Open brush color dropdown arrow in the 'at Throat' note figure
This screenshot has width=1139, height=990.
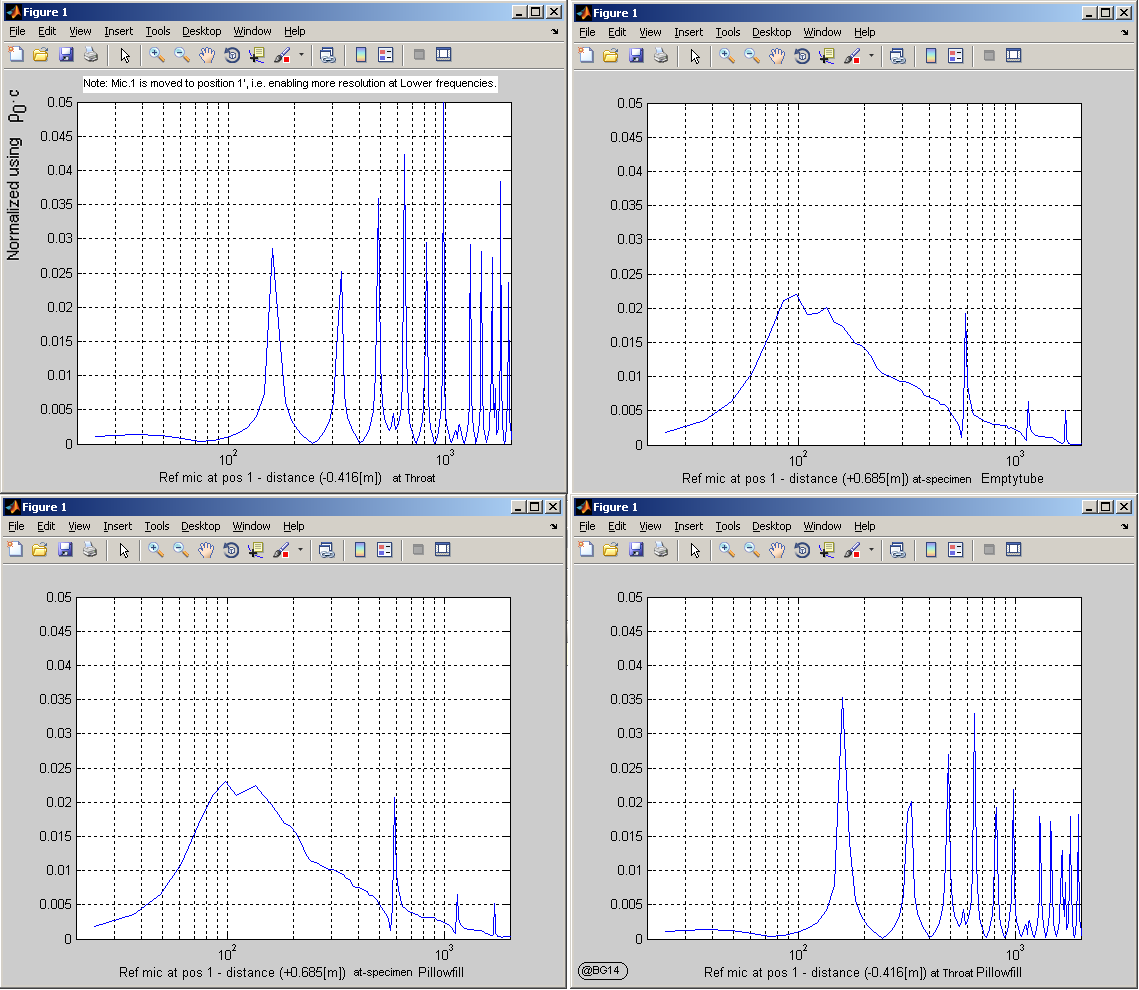pyautogui.click(x=301, y=54)
